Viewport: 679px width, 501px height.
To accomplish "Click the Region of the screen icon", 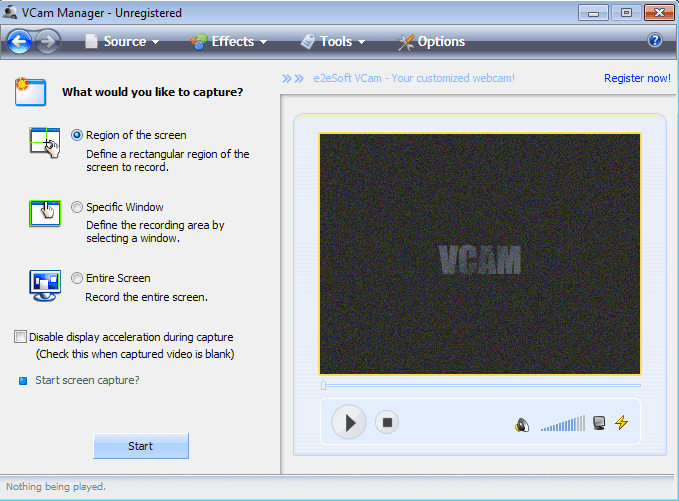I will tap(45, 142).
